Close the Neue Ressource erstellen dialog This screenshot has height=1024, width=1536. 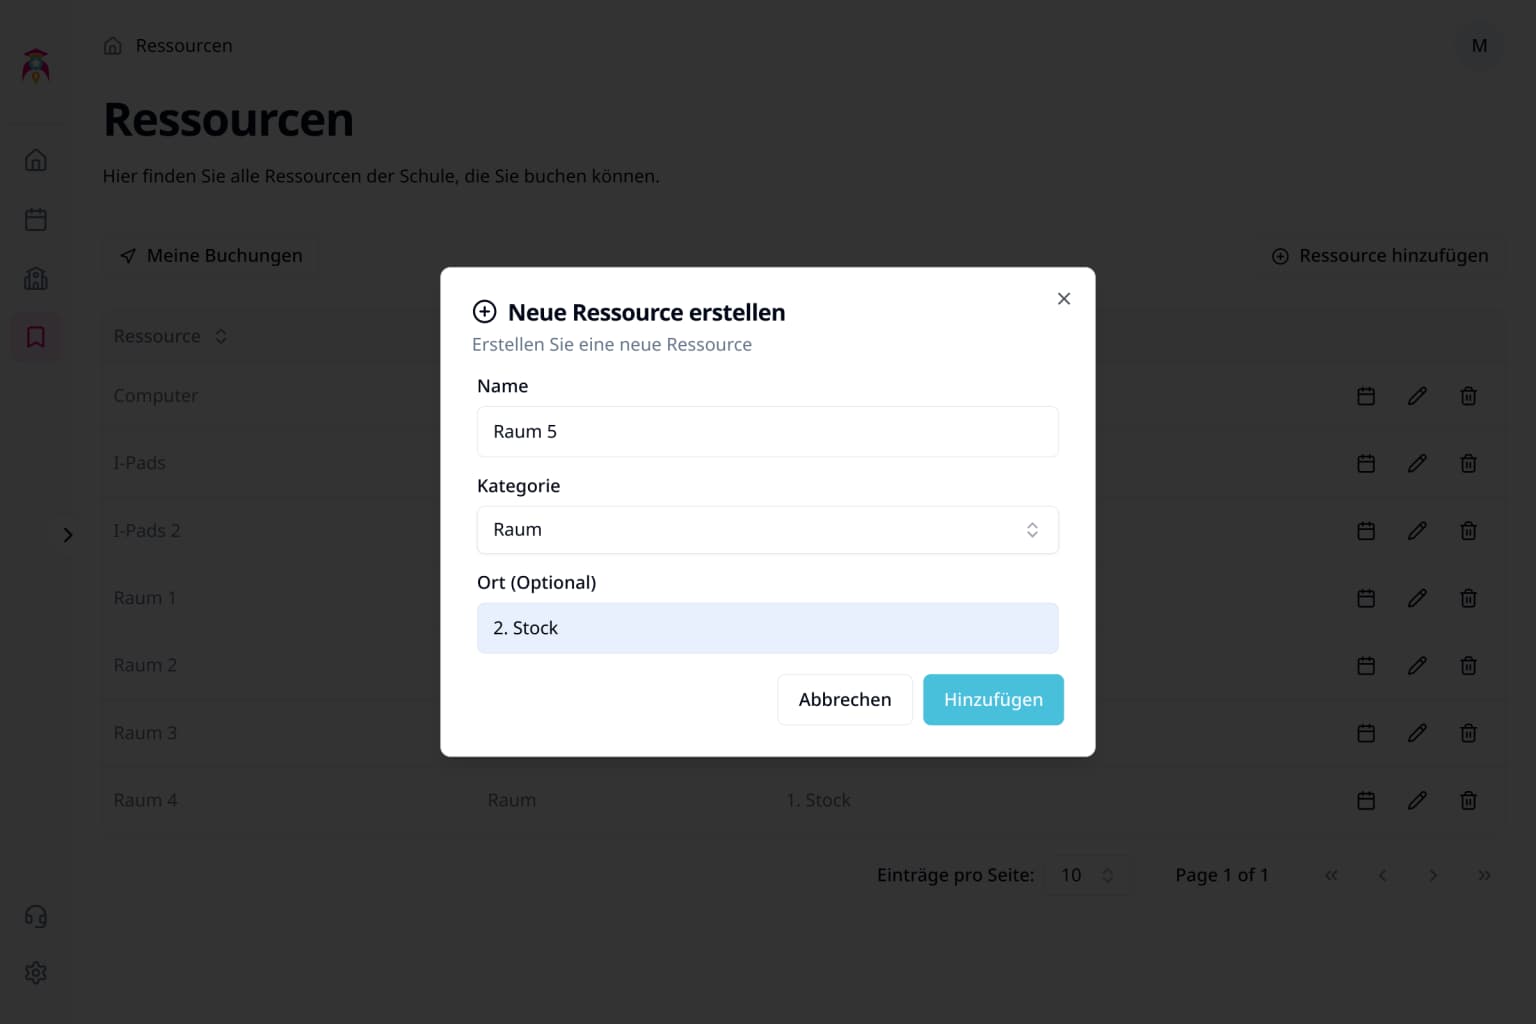tap(1064, 299)
